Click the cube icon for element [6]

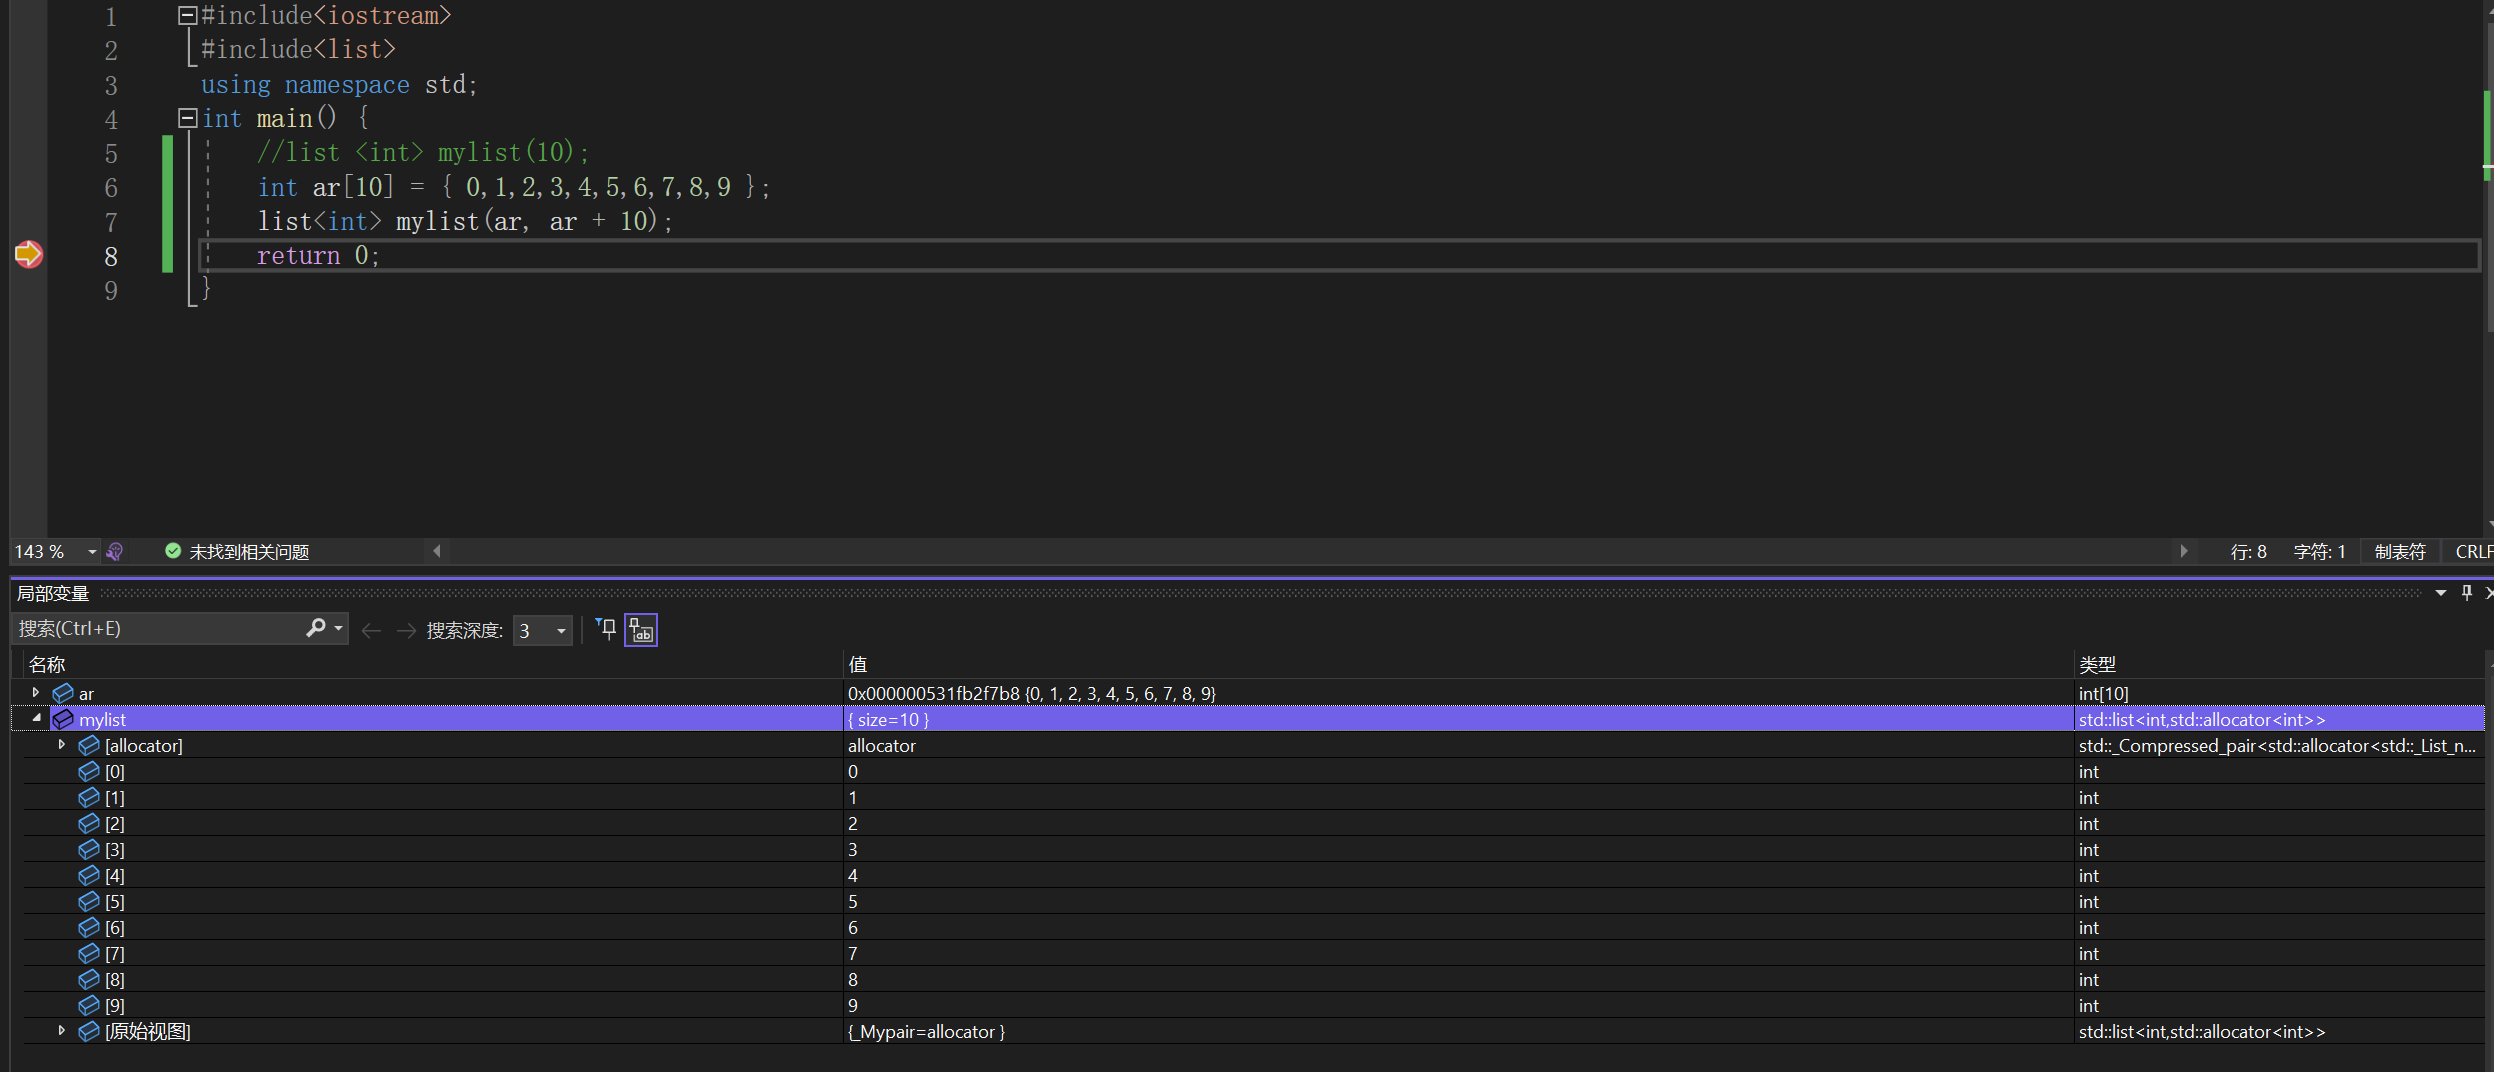(x=89, y=927)
